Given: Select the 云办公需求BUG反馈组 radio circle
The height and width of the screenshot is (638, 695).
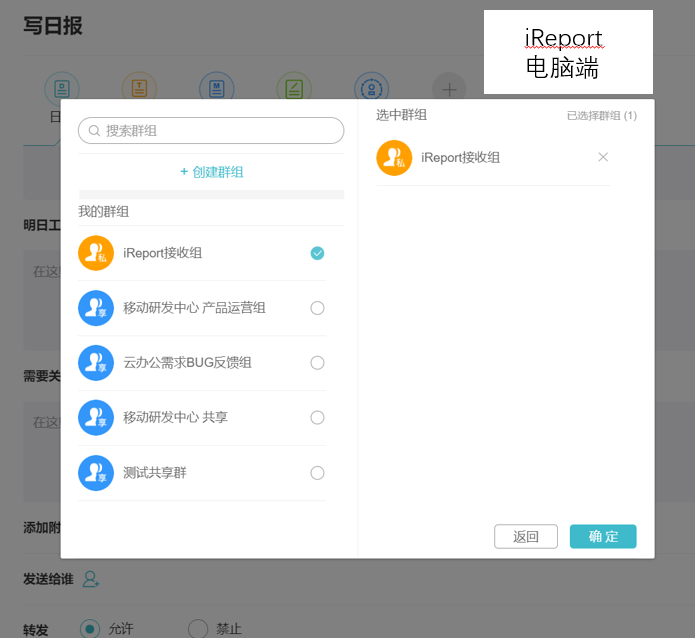Looking at the screenshot, I should tap(317, 363).
